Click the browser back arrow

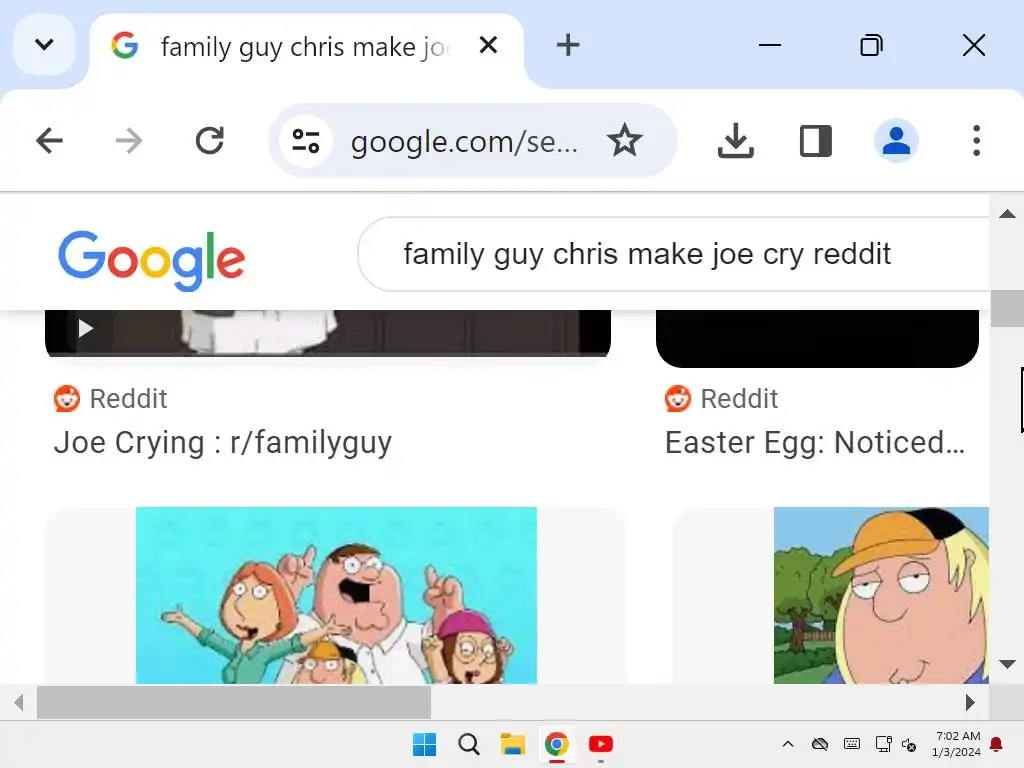49,141
